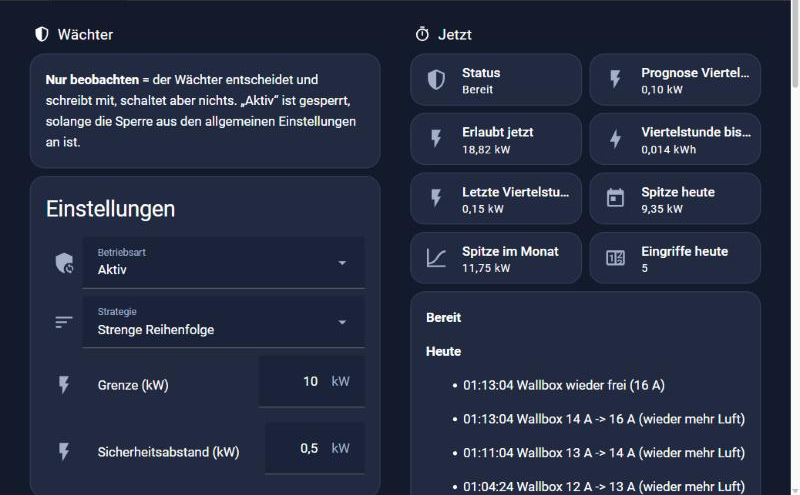Click the Nur beobachten description text

[201, 111]
